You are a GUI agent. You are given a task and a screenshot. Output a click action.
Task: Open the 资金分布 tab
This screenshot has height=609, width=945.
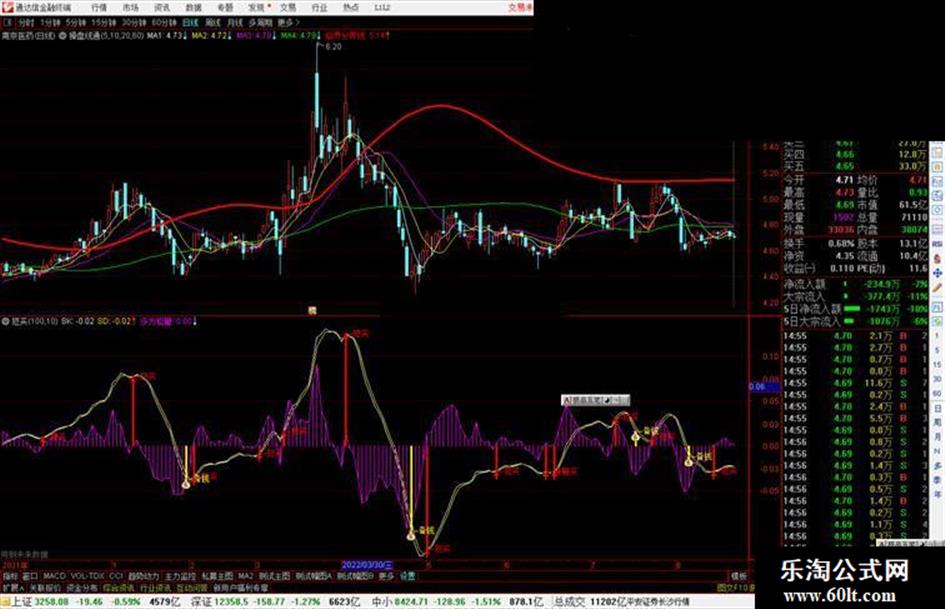click(x=82, y=587)
